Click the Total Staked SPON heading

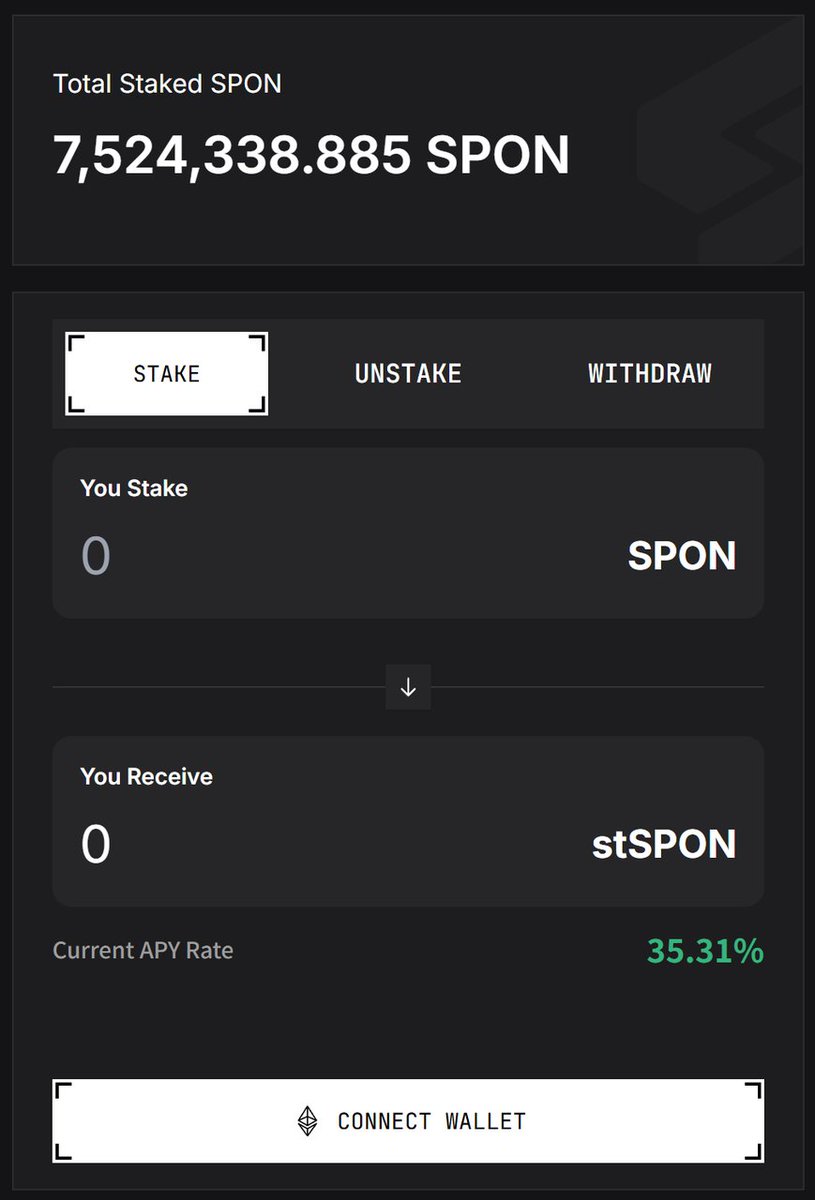pos(167,83)
